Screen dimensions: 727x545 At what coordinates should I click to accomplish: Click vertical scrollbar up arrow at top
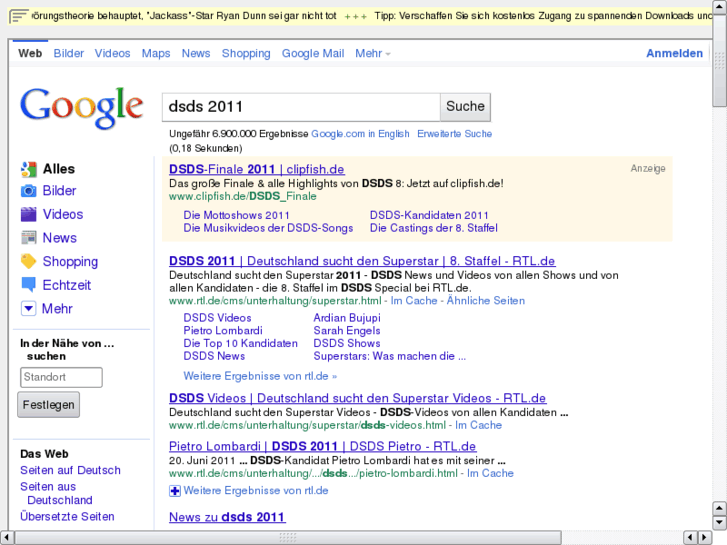pyautogui.click(x=719, y=7)
